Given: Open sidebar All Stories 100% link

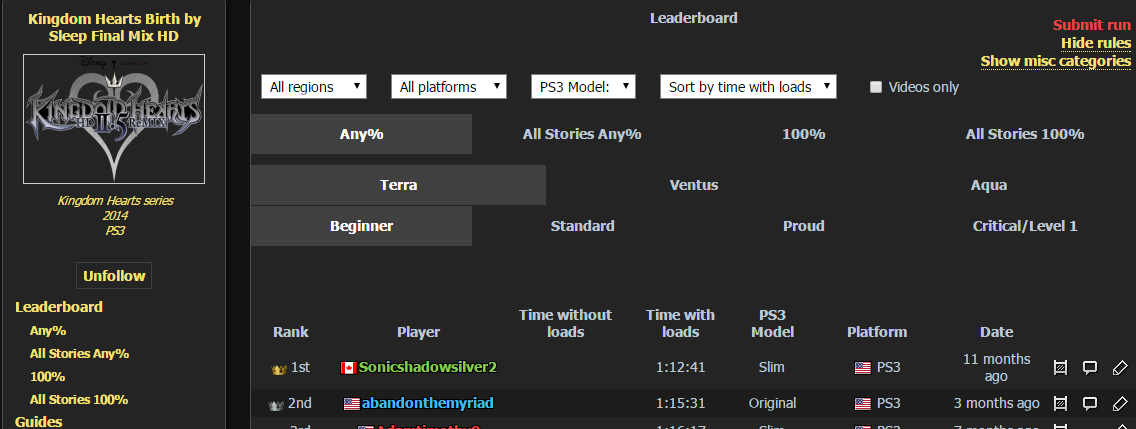Looking at the screenshot, I should 79,399.
